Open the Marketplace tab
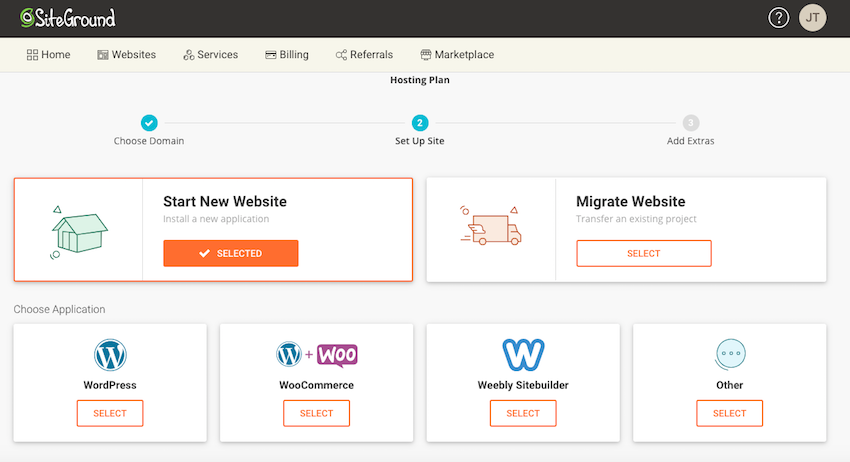 457,54
